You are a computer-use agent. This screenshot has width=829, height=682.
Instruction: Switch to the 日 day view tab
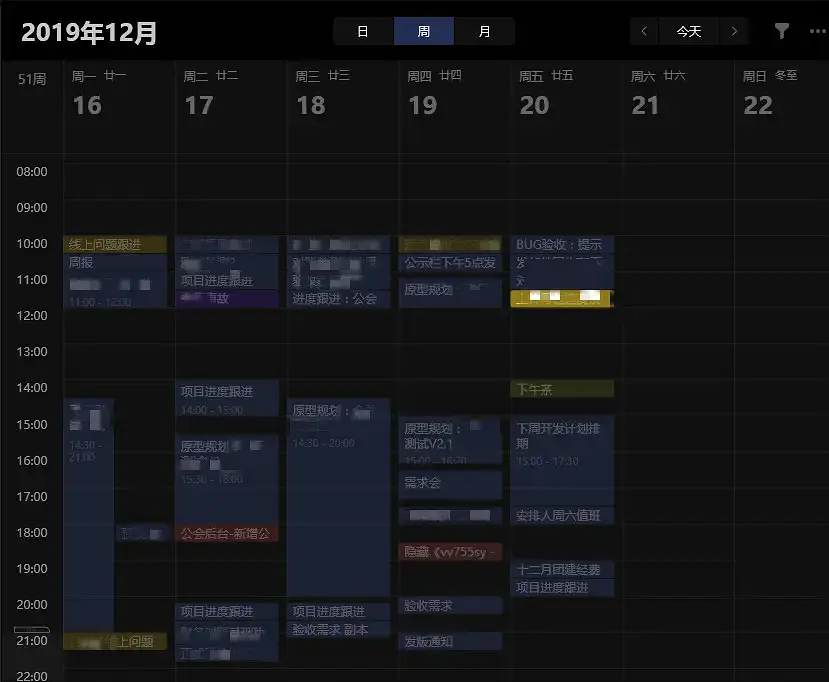362,31
